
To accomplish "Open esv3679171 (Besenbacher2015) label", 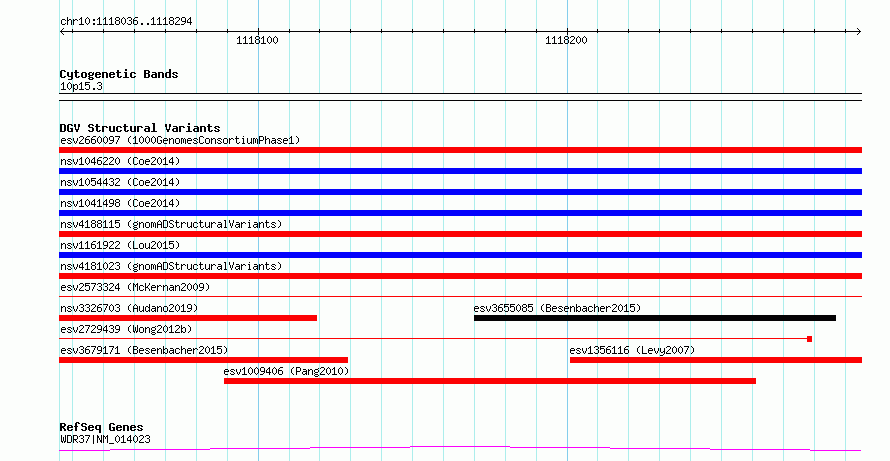I will click(x=144, y=350).
